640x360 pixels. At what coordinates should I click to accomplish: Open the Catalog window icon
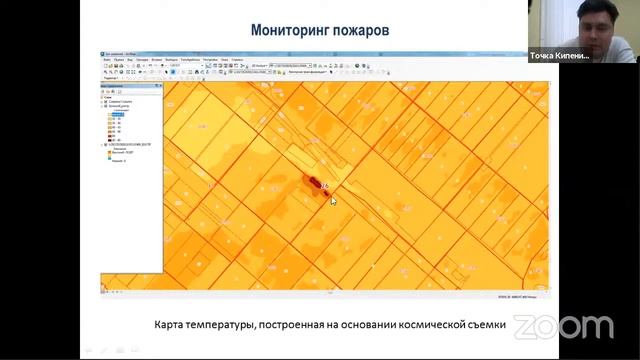220,66
